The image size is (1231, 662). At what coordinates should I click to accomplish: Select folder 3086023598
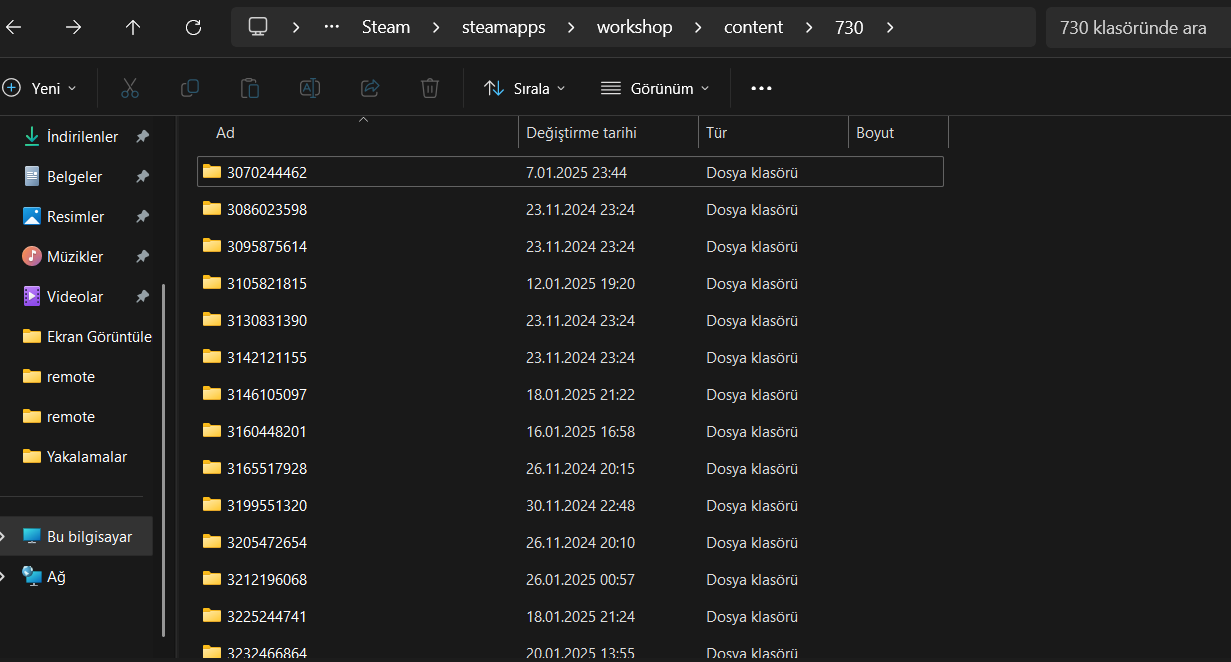570,209
